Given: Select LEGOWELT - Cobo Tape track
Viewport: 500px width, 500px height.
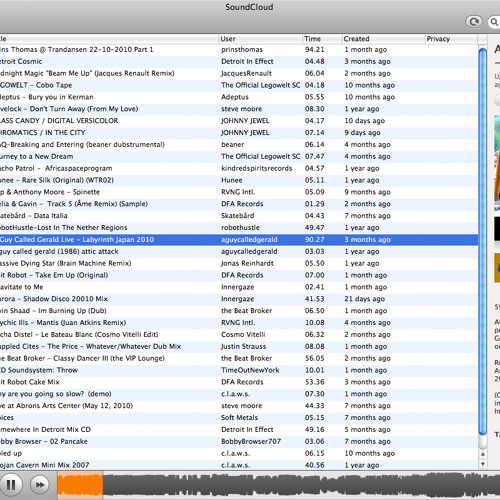Looking at the screenshot, I should pos(239,85).
